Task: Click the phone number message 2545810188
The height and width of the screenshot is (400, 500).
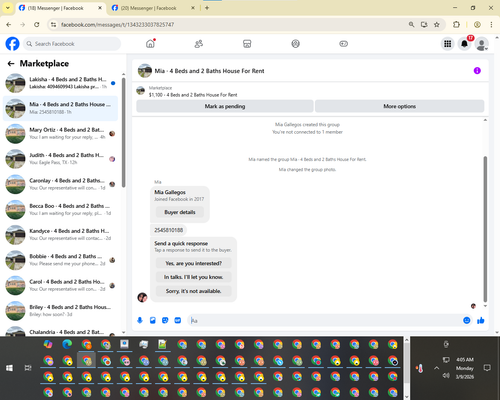Action: (x=168, y=230)
